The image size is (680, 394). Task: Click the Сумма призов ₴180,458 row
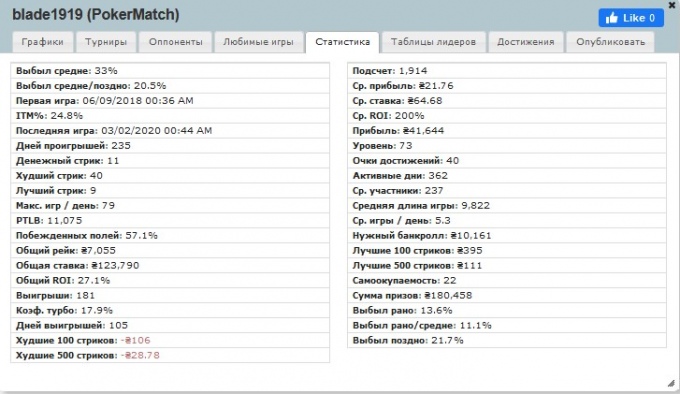point(507,296)
